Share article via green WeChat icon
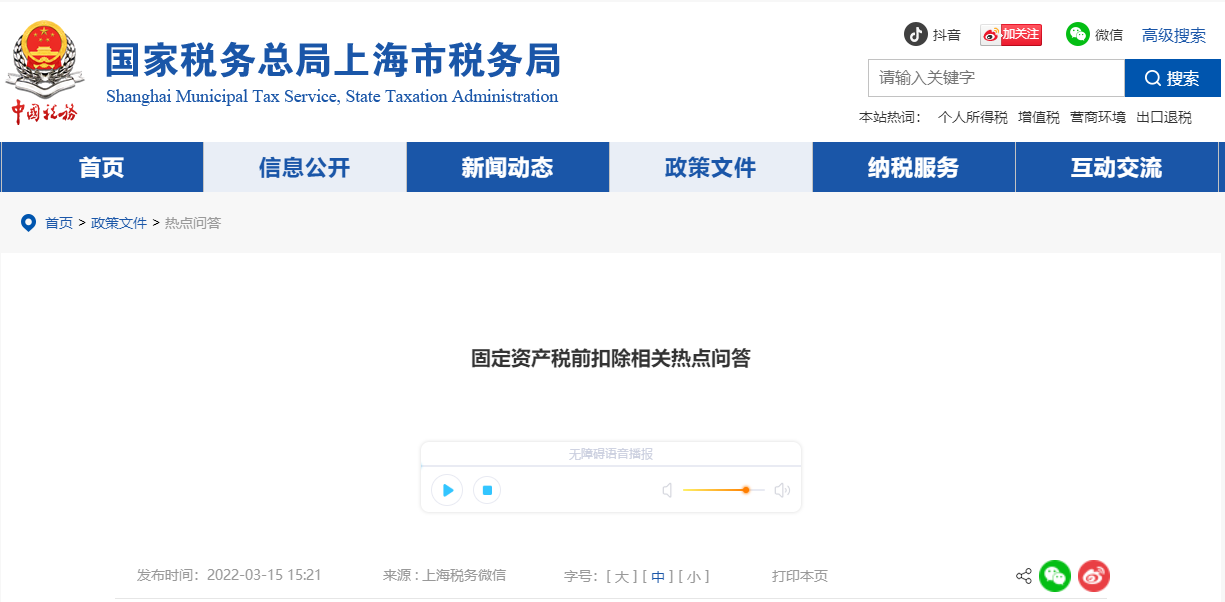This screenshot has height=602, width=1225. click(x=1054, y=576)
